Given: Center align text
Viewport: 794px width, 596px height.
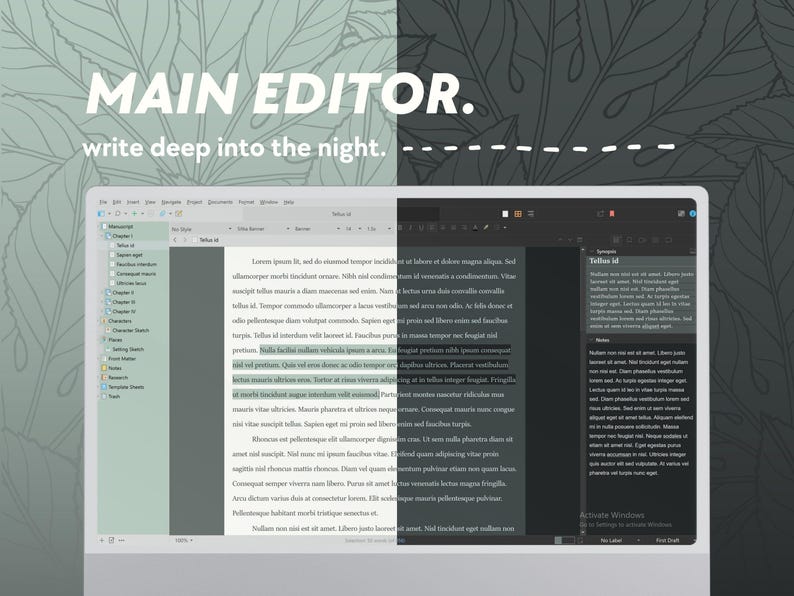Looking at the screenshot, I should pyautogui.click(x=443, y=228).
